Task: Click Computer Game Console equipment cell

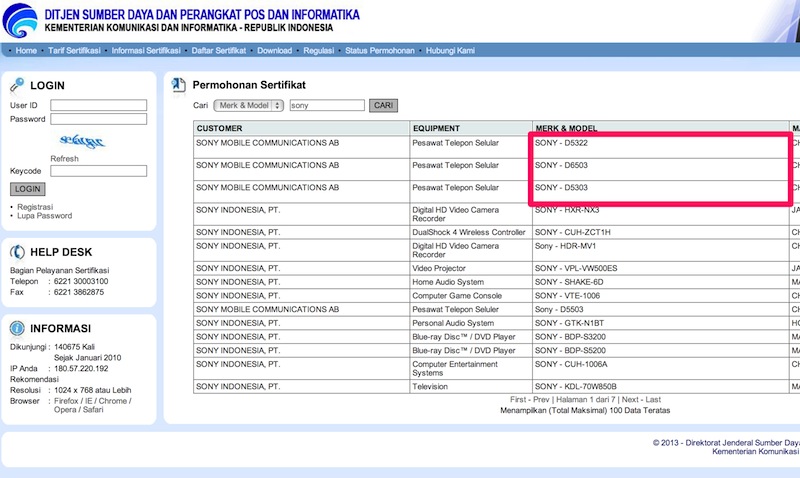Action: [470, 296]
